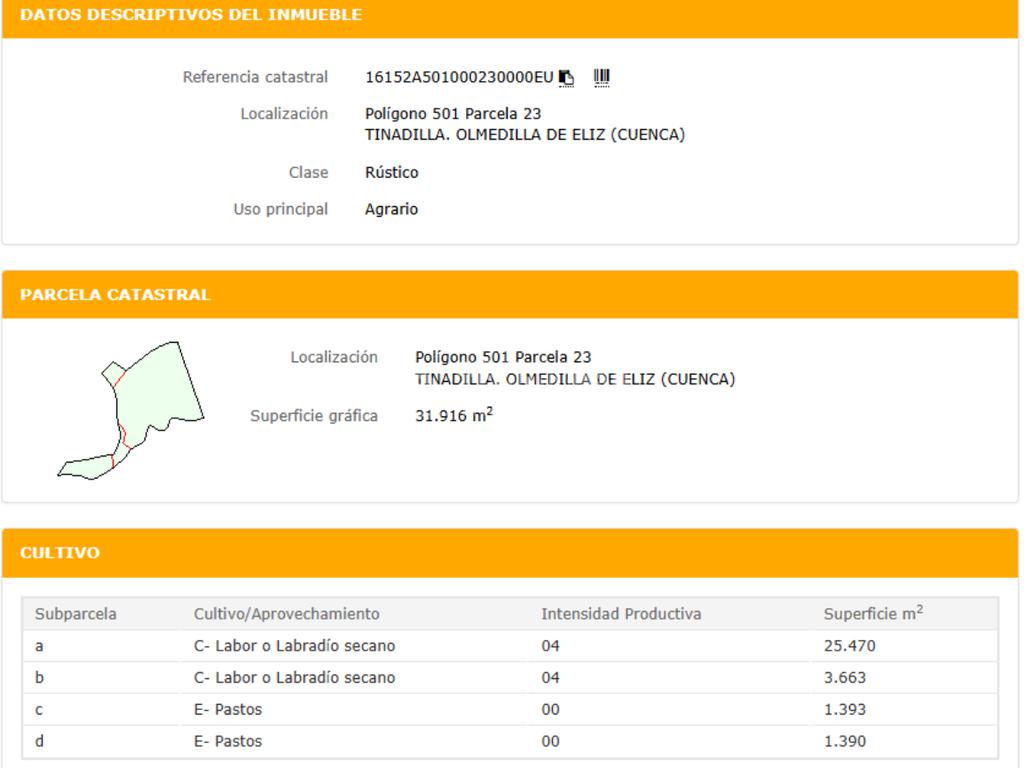Viewport: 1024px width, 768px height.
Task: Collapse the 'Parcela catastral' section header
Action: coord(115,295)
